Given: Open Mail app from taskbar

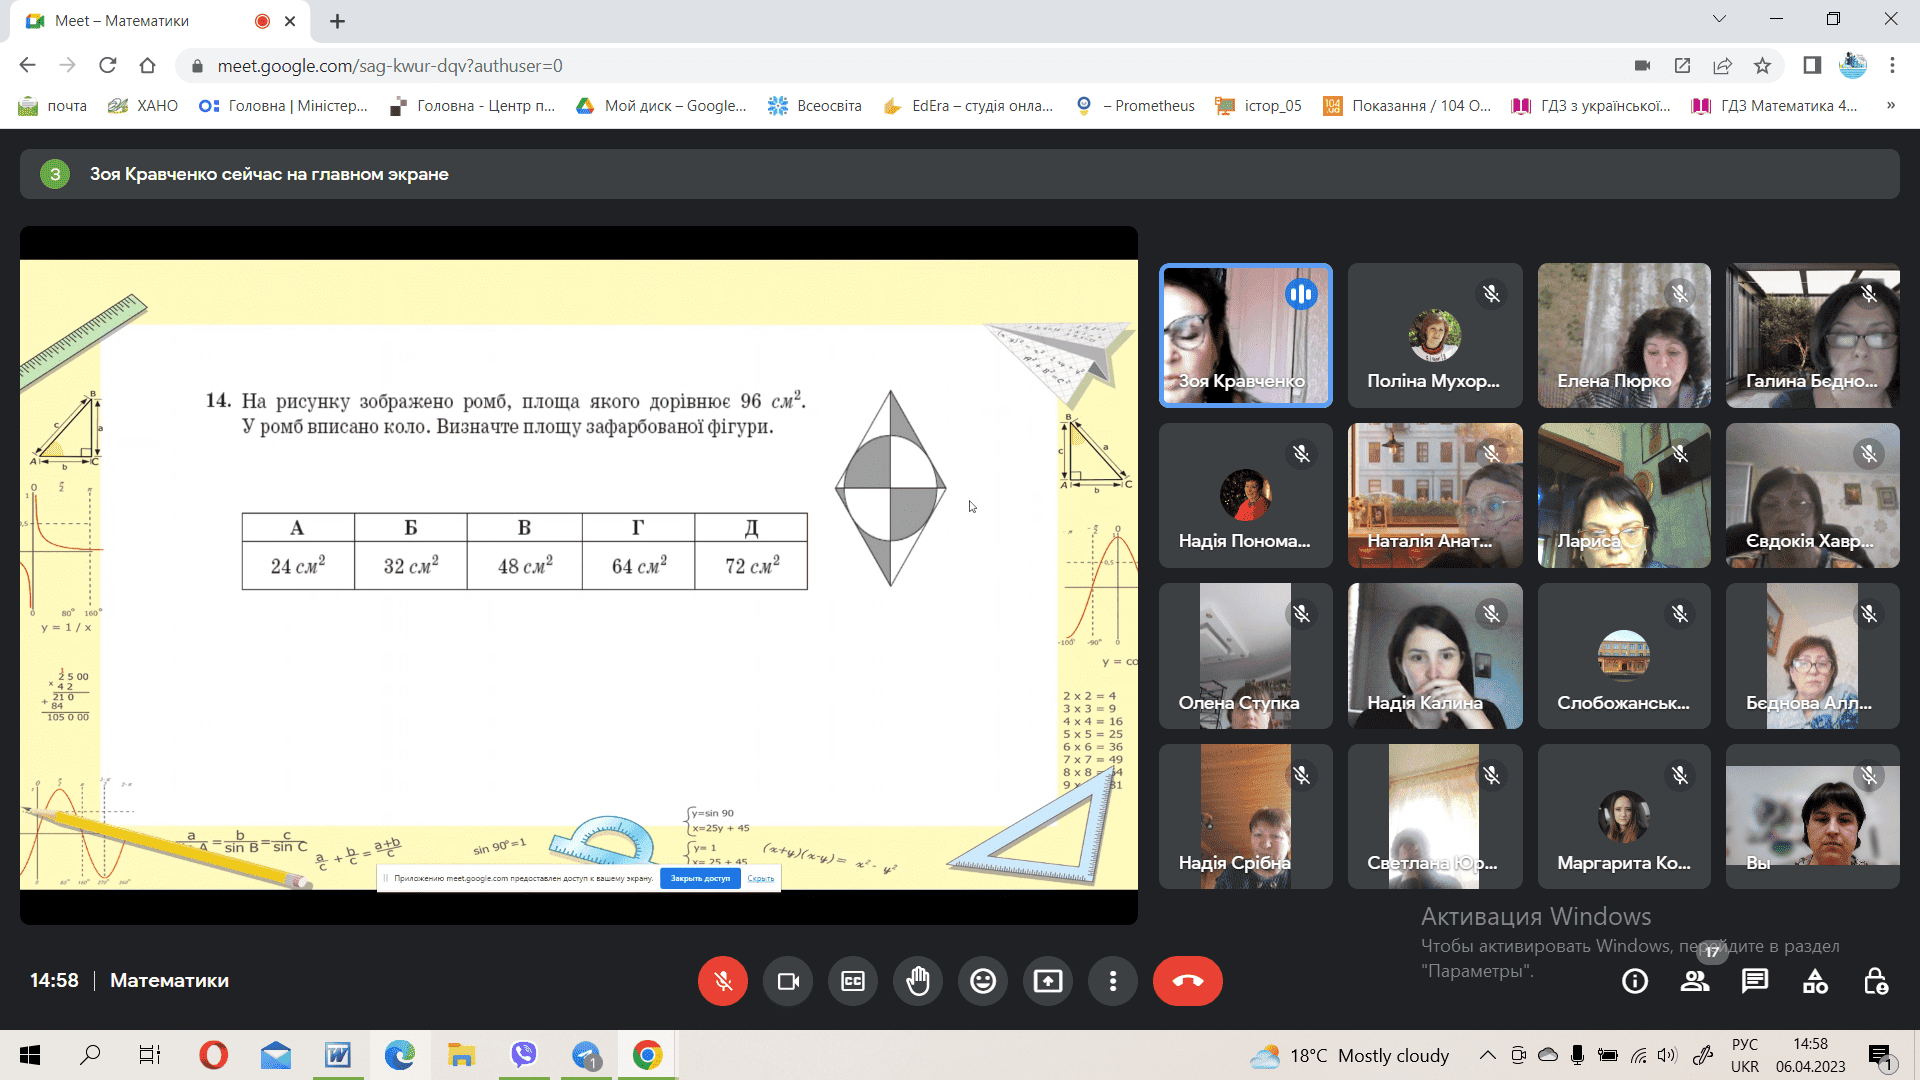Looking at the screenshot, I should pyautogui.click(x=276, y=1055).
